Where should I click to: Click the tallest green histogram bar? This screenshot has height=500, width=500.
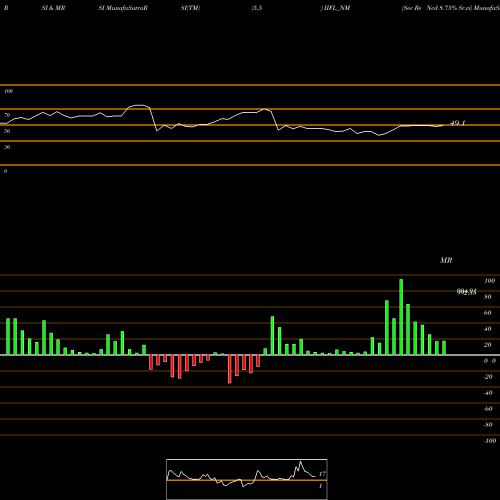click(x=401, y=317)
